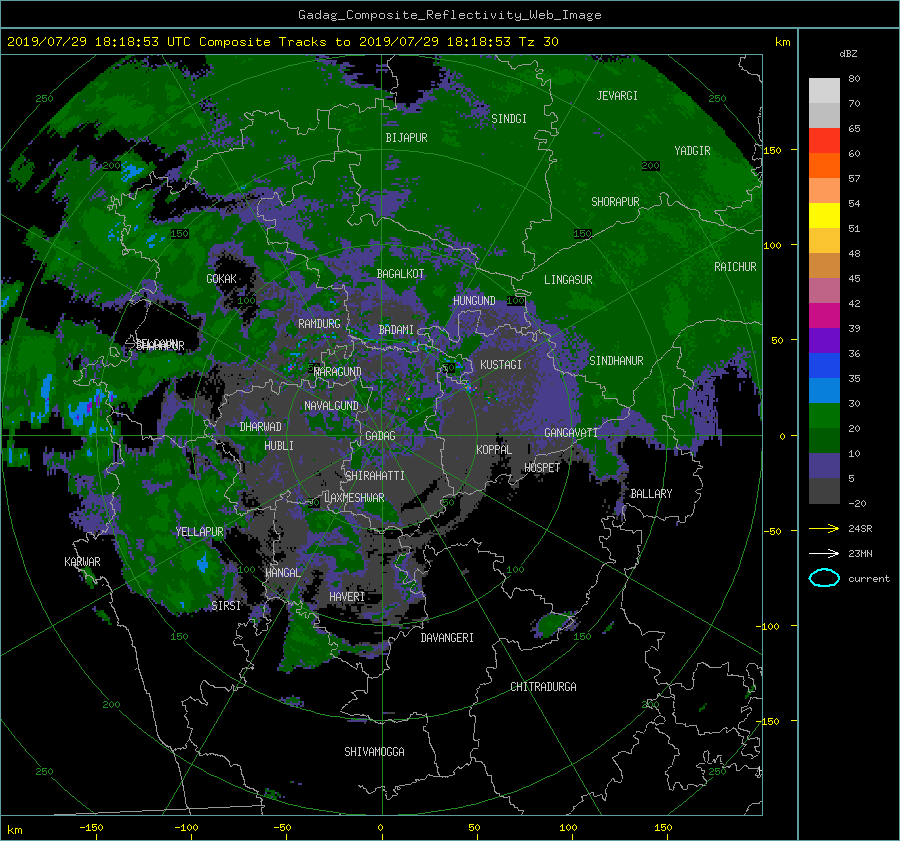Click the SHIVAMOGGA city label
Viewport: 900px width, 841px height.
[x=374, y=752]
